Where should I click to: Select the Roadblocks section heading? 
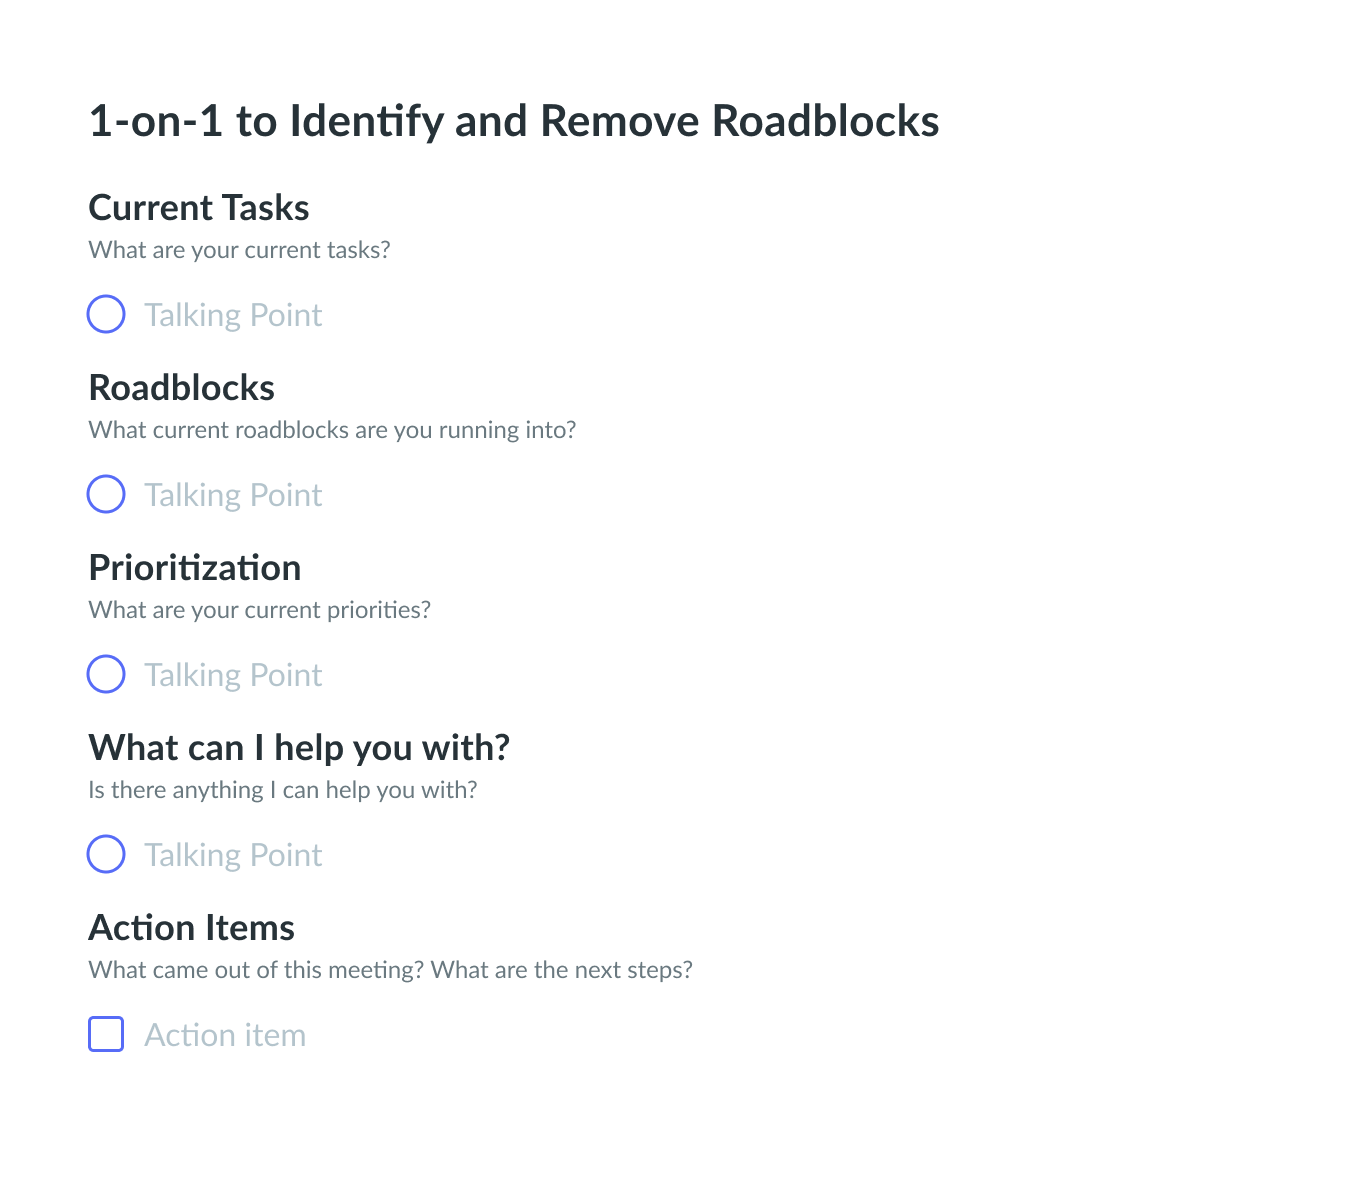point(182,388)
